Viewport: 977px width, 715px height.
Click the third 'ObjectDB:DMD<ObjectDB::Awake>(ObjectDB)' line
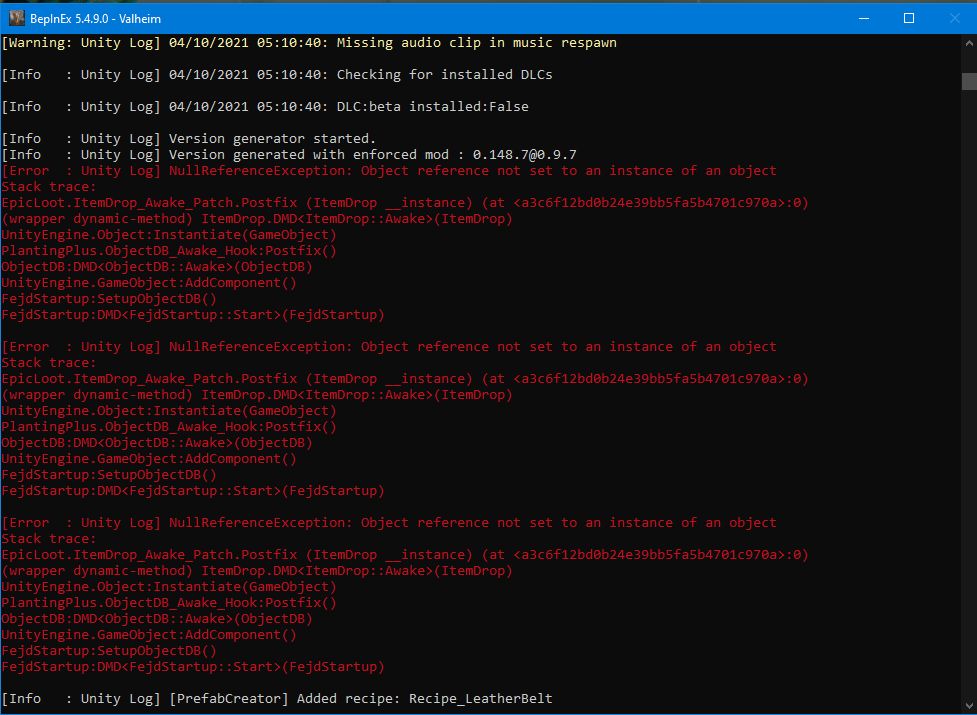point(157,619)
